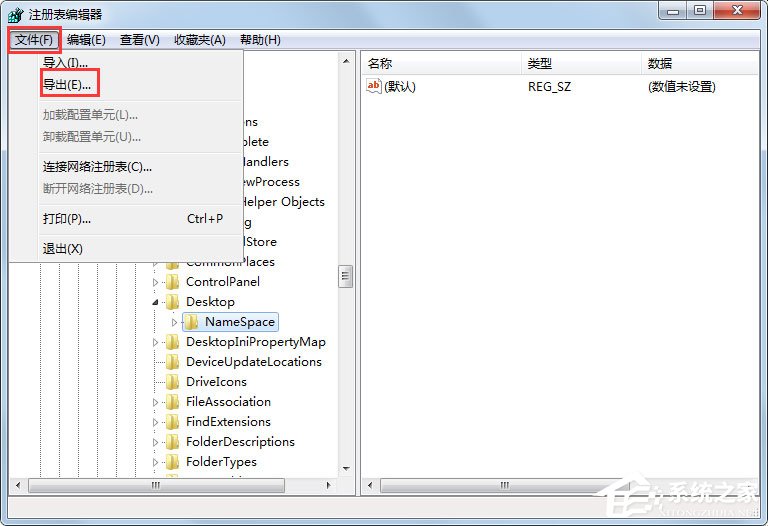Click the 数据 column header
This screenshot has width=768, height=526.
click(x=700, y=63)
